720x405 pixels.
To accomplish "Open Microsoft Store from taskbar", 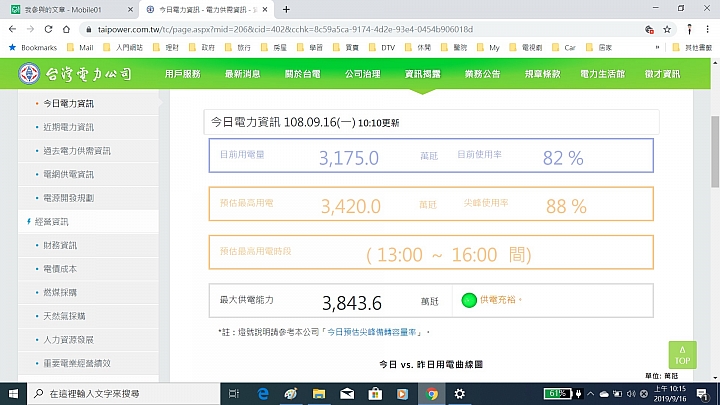I will (375, 394).
